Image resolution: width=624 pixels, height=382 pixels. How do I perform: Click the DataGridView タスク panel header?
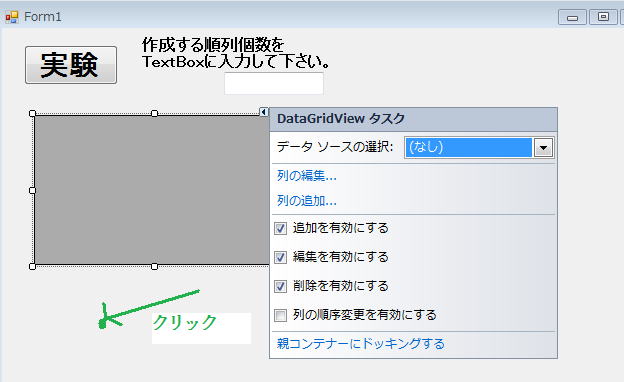click(x=413, y=119)
